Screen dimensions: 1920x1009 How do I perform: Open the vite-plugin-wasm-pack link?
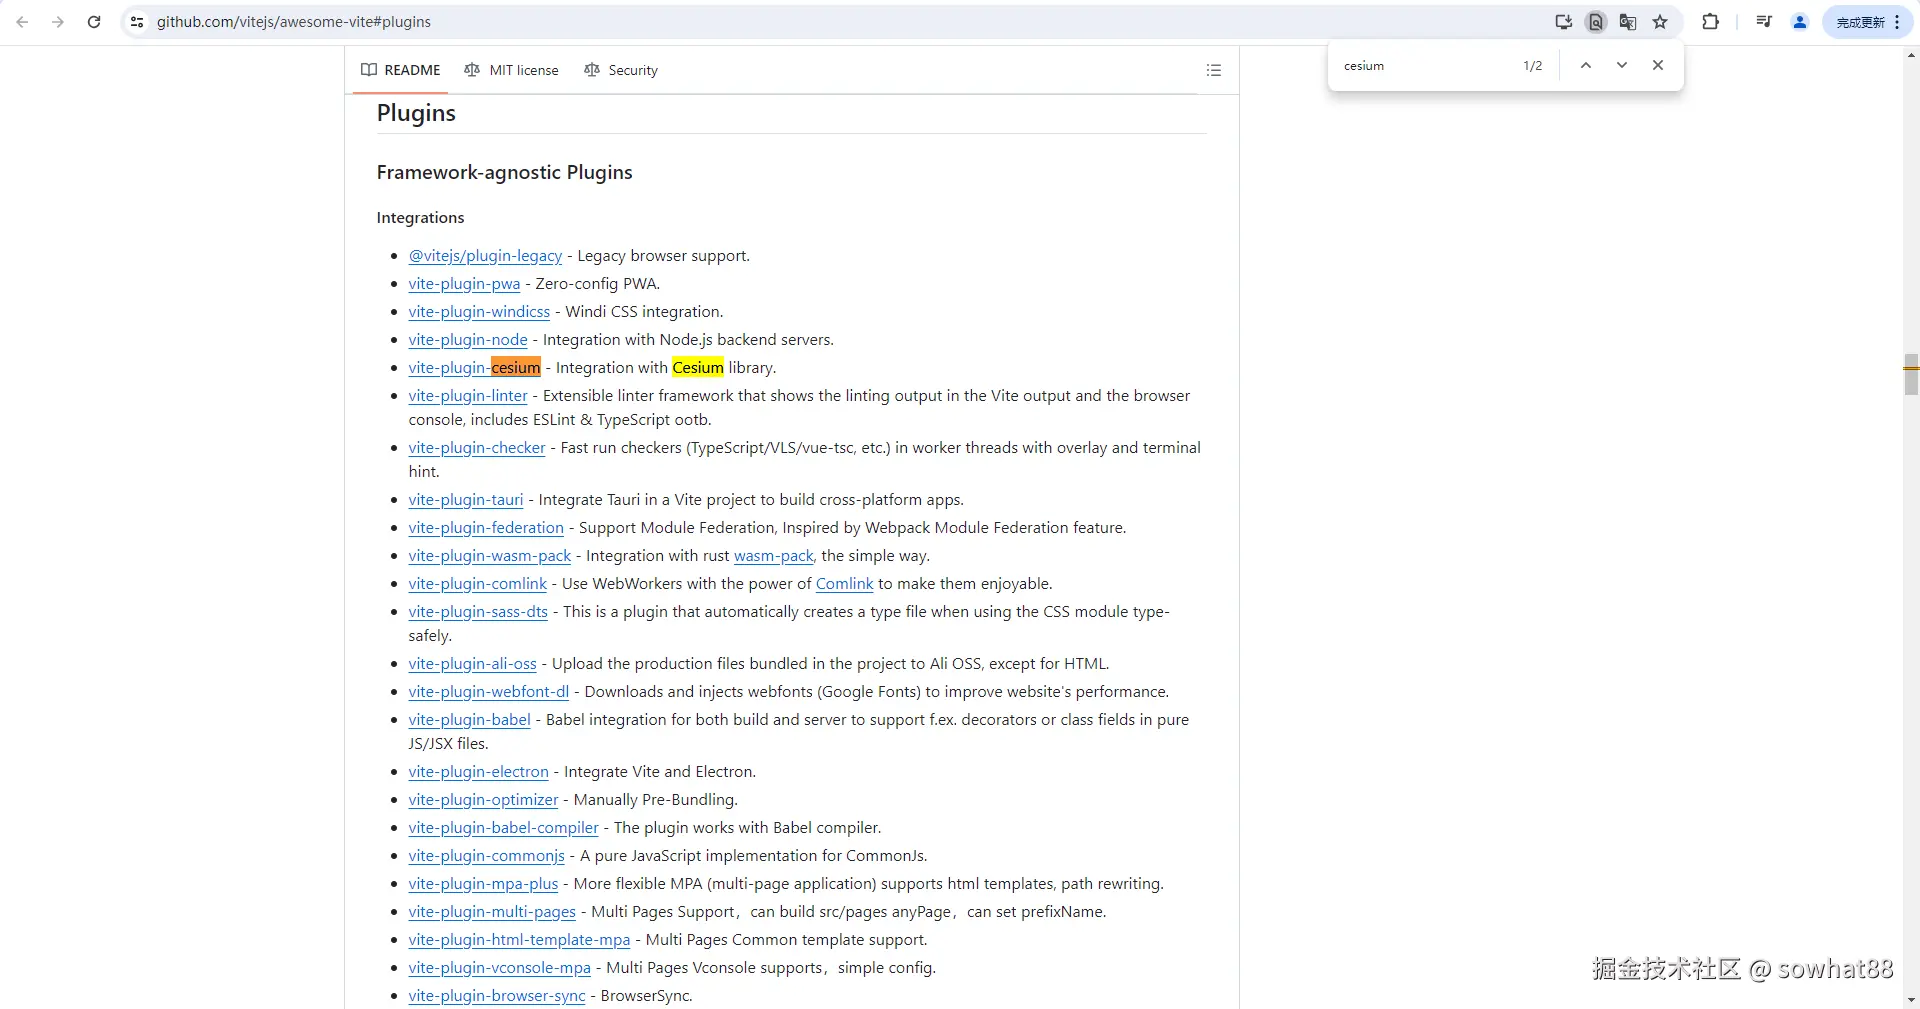[x=490, y=556]
